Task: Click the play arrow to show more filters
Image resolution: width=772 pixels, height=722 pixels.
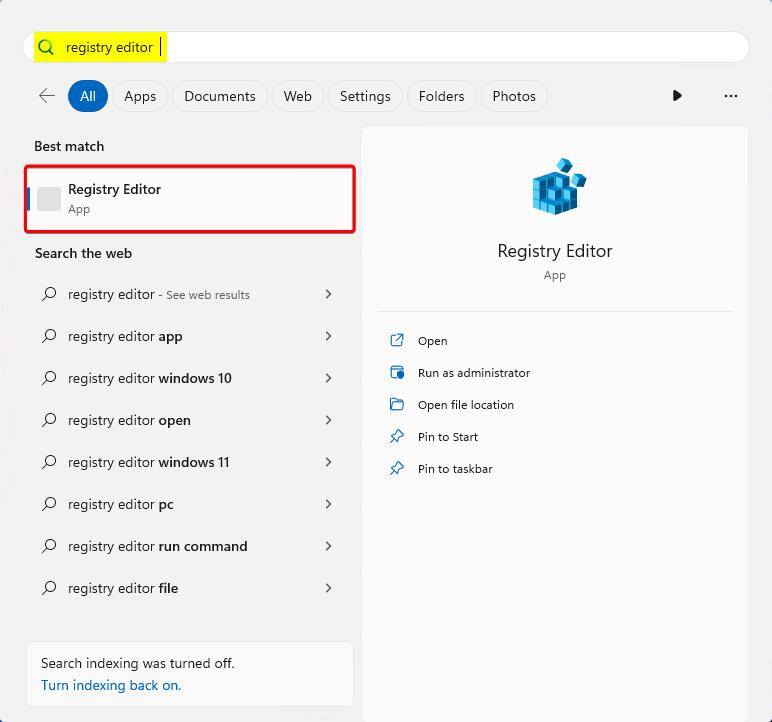Action: coord(677,96)
